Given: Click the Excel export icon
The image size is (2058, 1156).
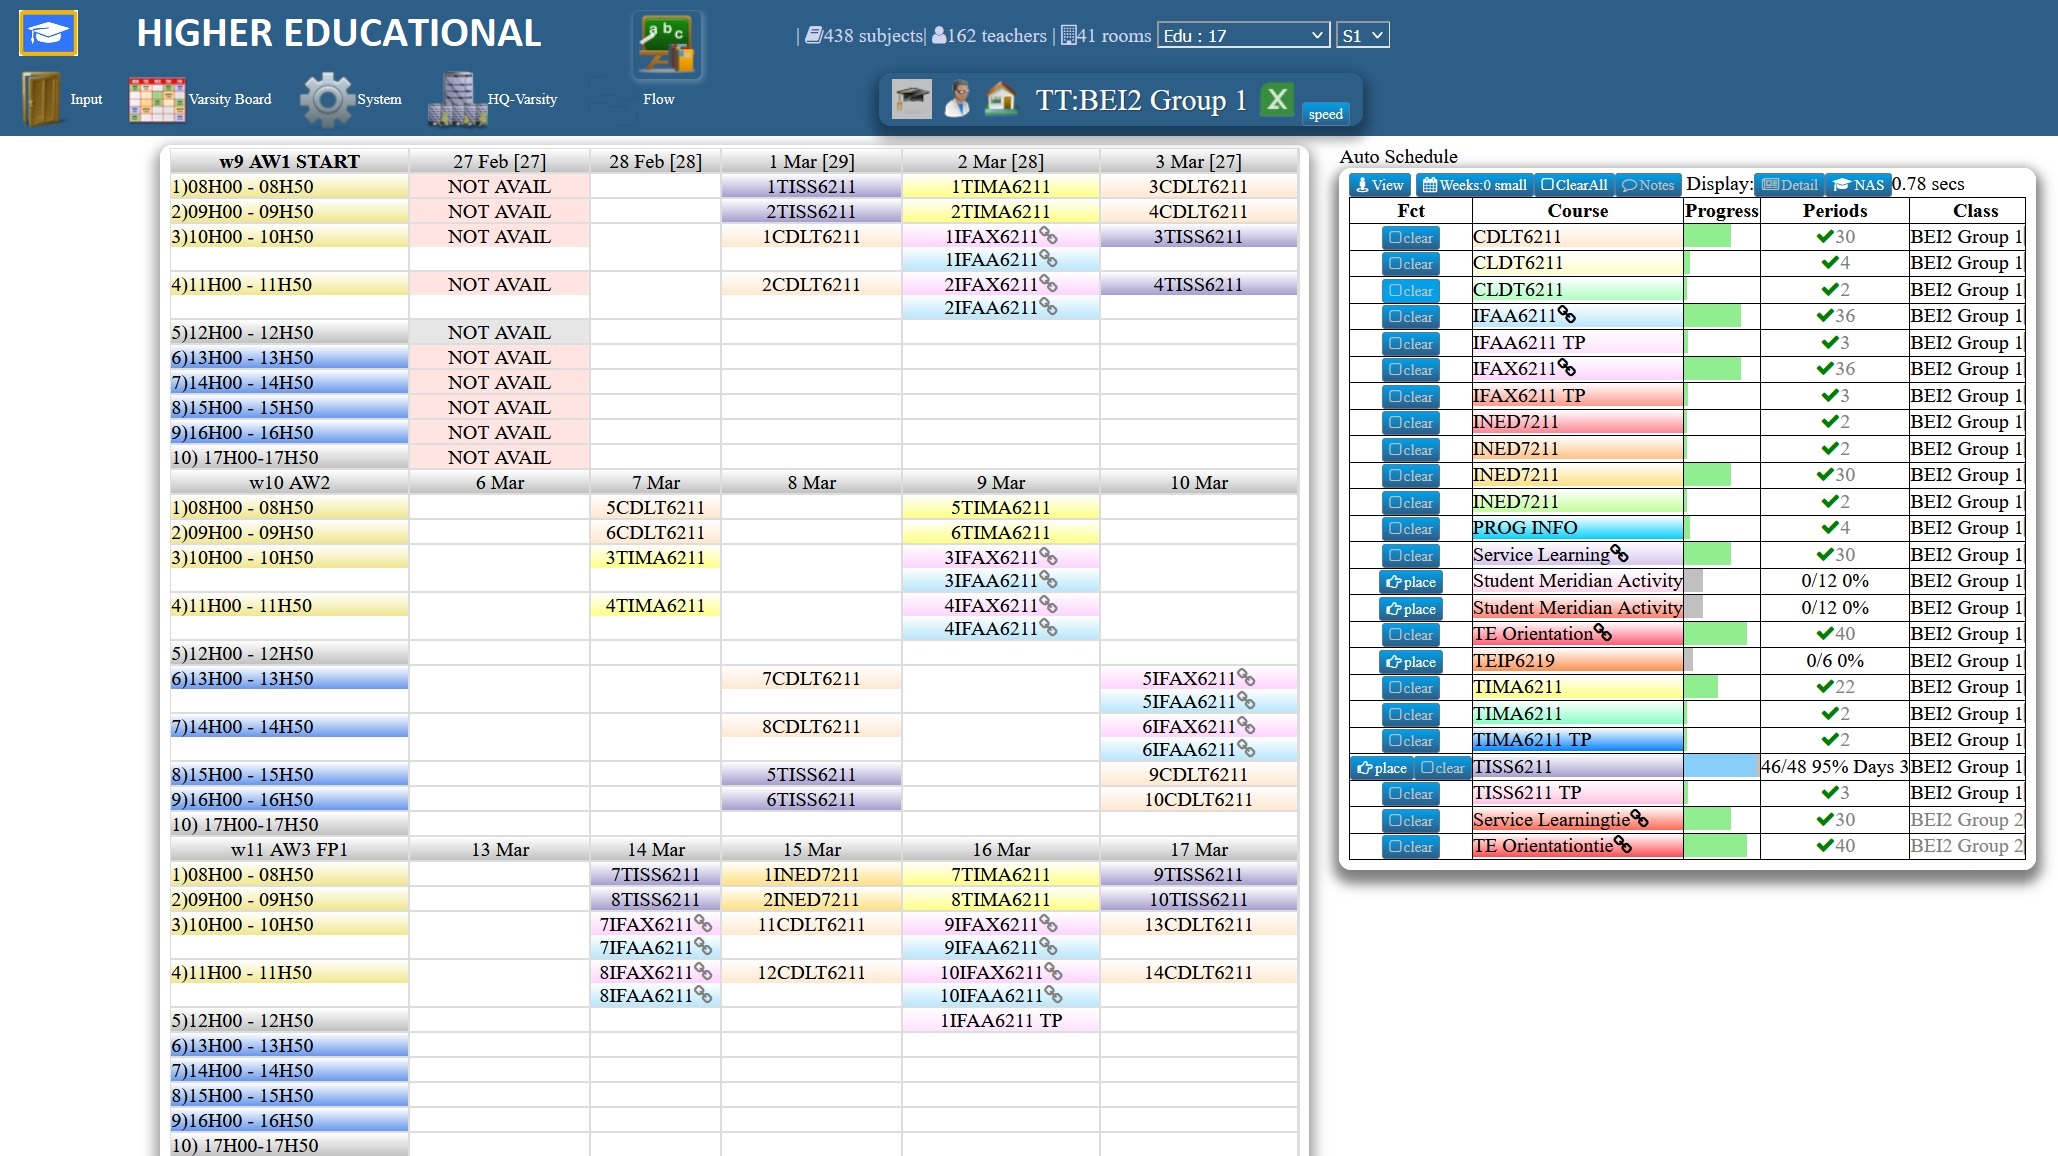Looking at the screenshot, I should tap(1276, 99).
